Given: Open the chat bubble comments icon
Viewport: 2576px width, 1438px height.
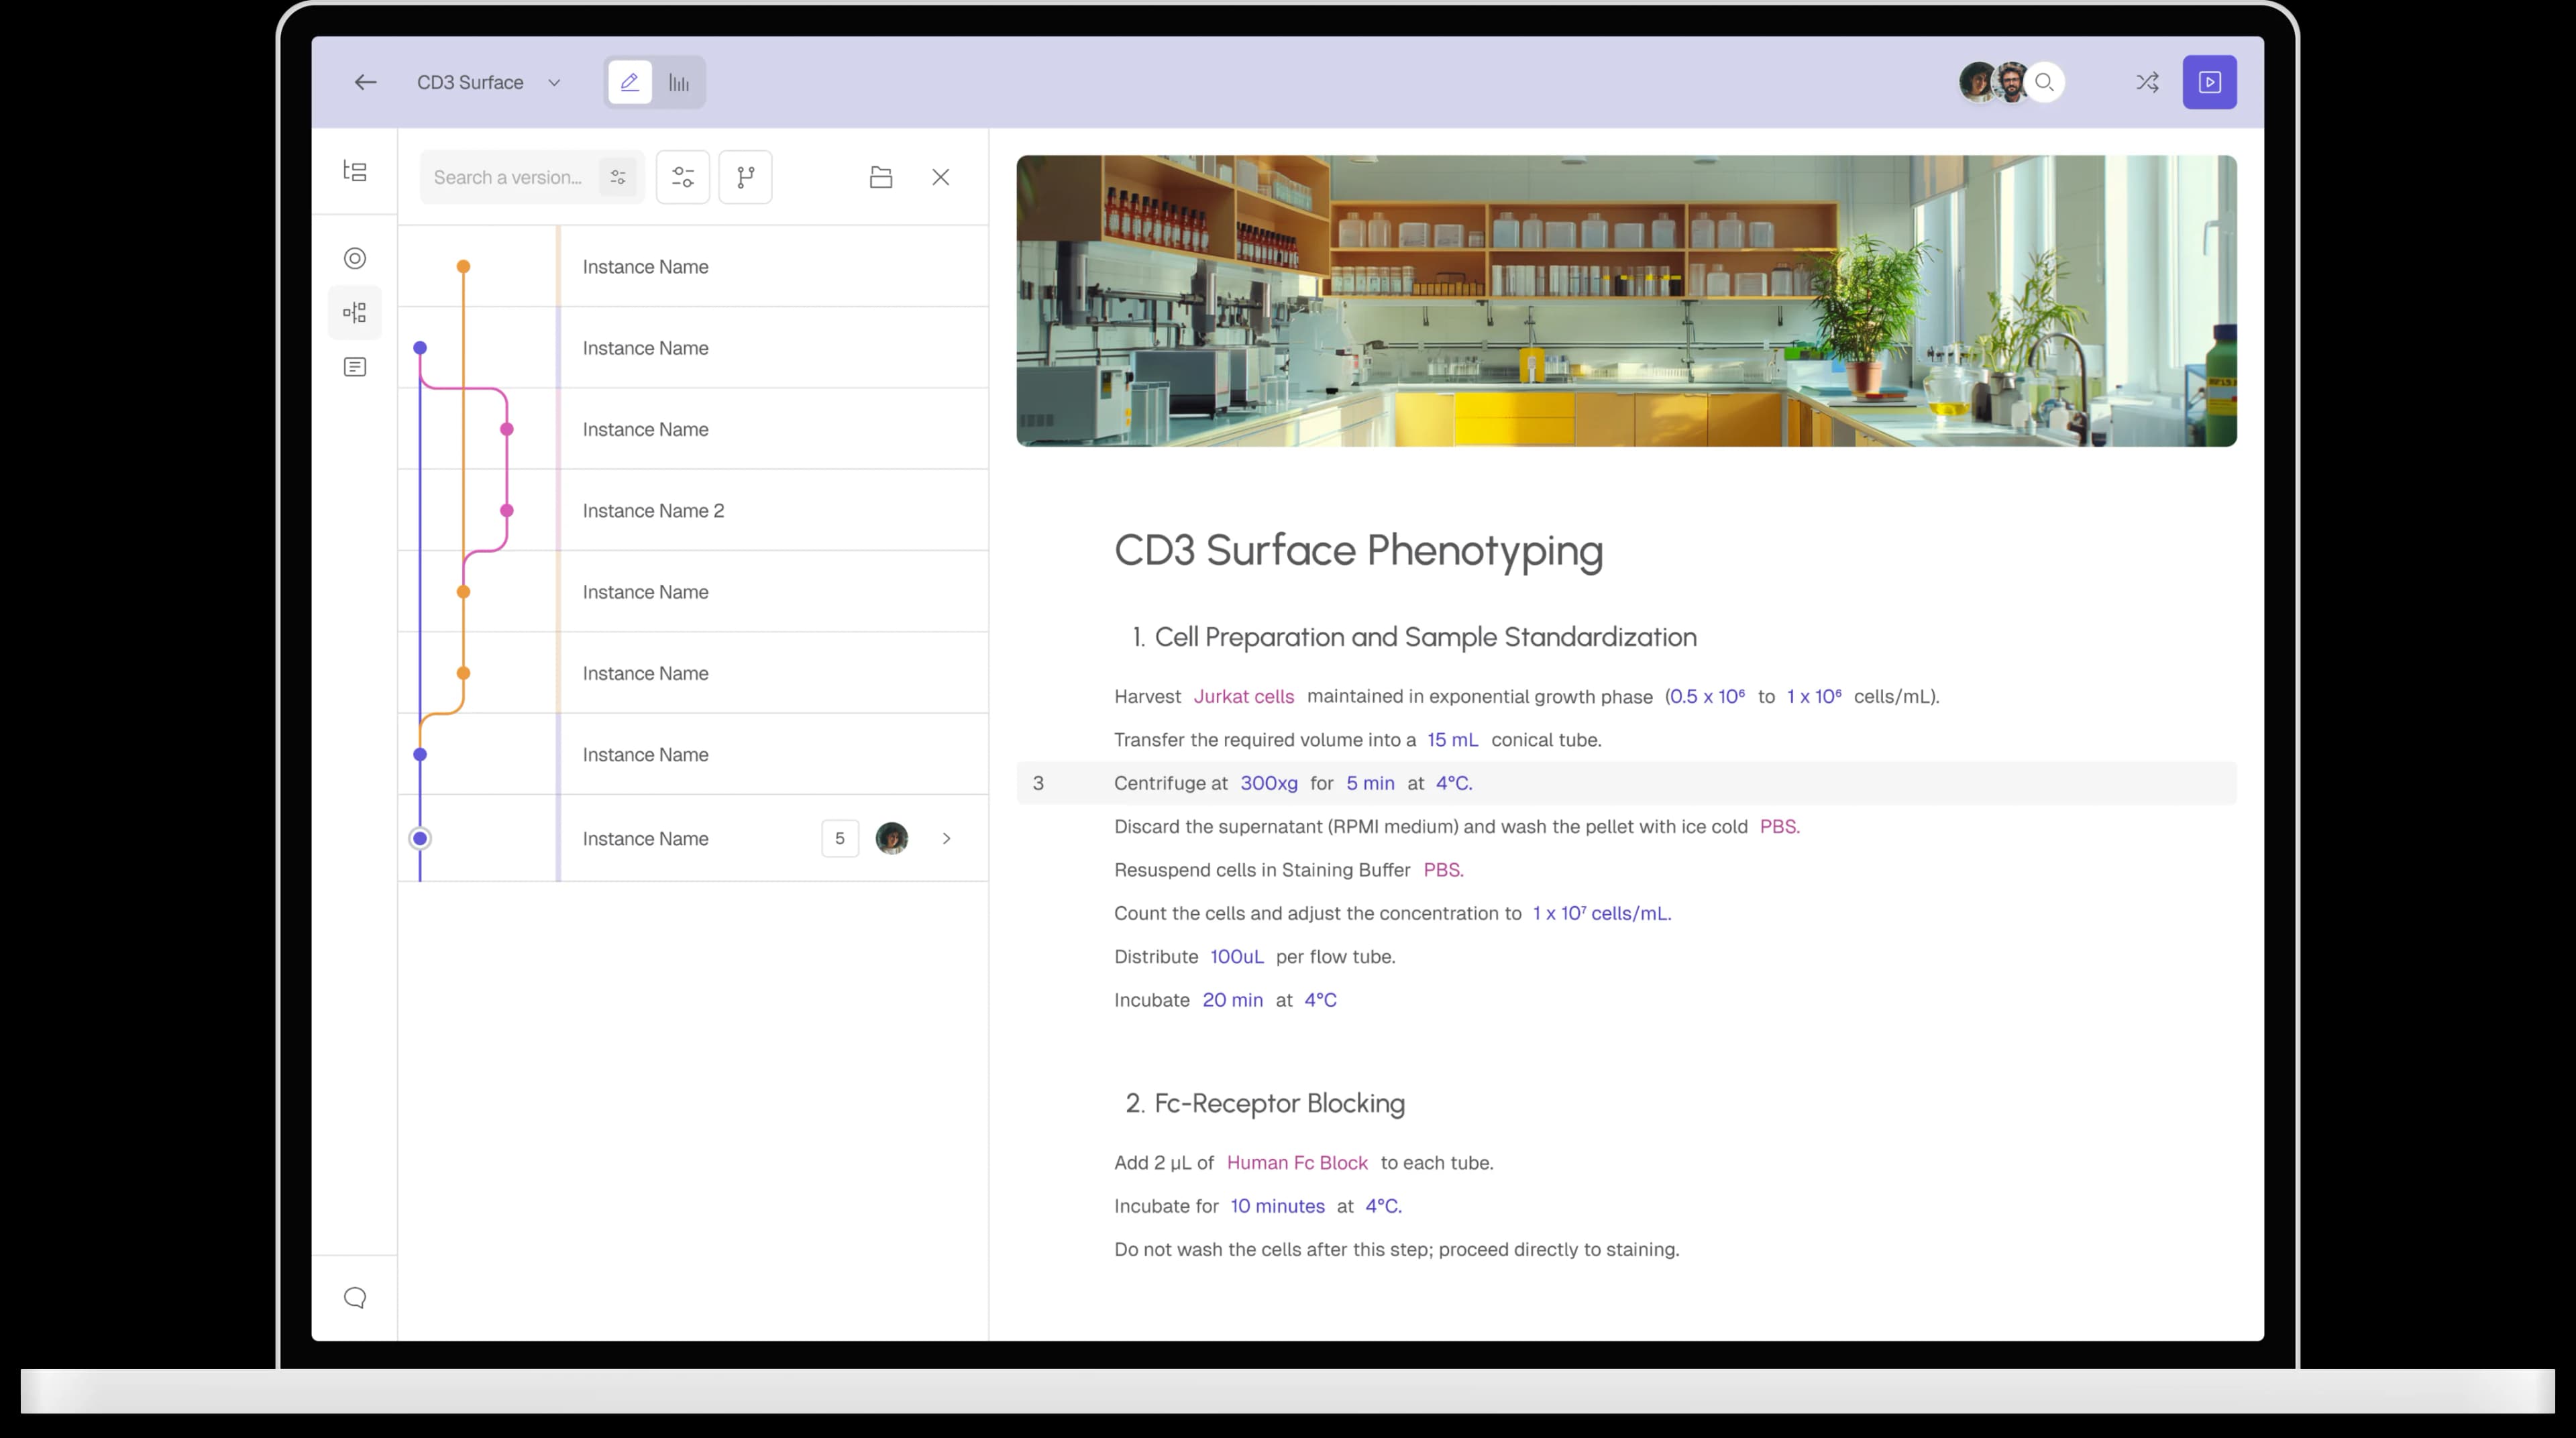Looking at the screenshot, I should pyautogui.click(x=355, y=1298).
